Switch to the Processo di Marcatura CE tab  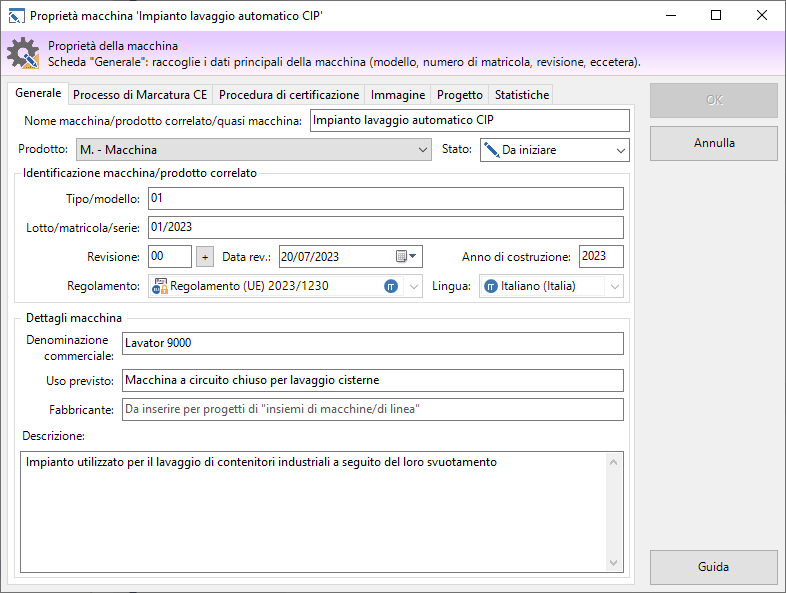140,95
